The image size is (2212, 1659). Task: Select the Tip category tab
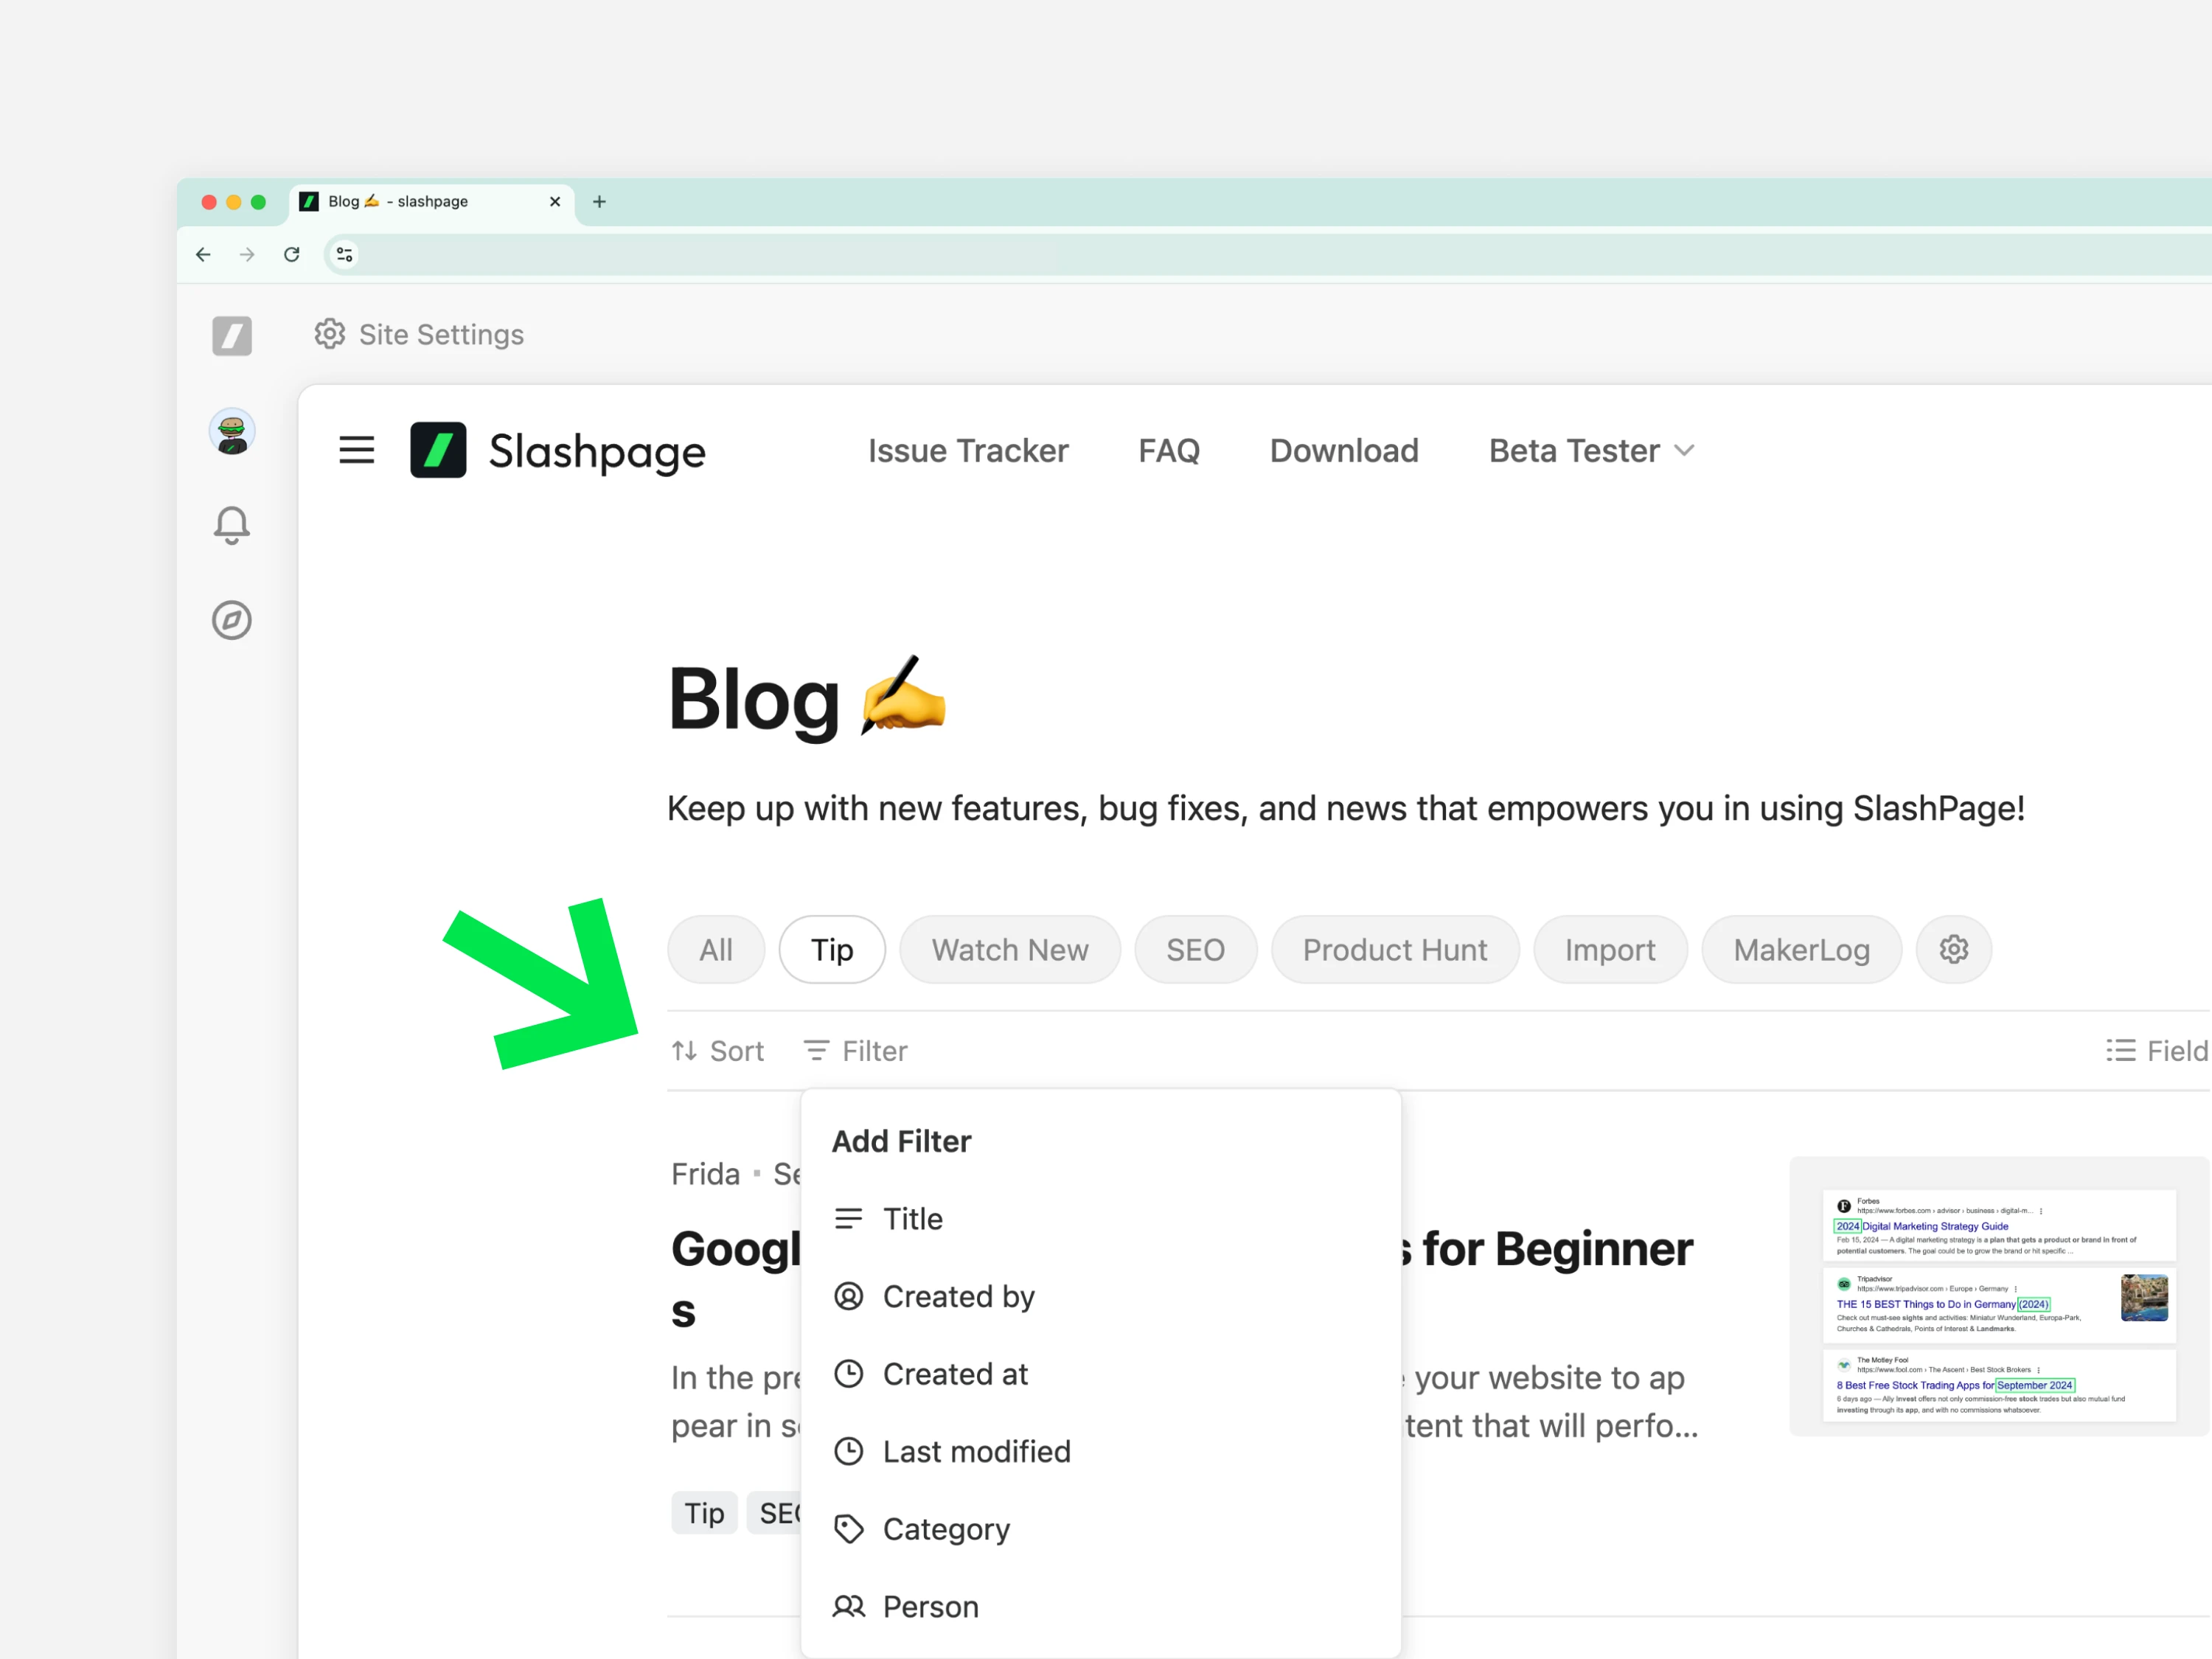[x=832, y=949]
